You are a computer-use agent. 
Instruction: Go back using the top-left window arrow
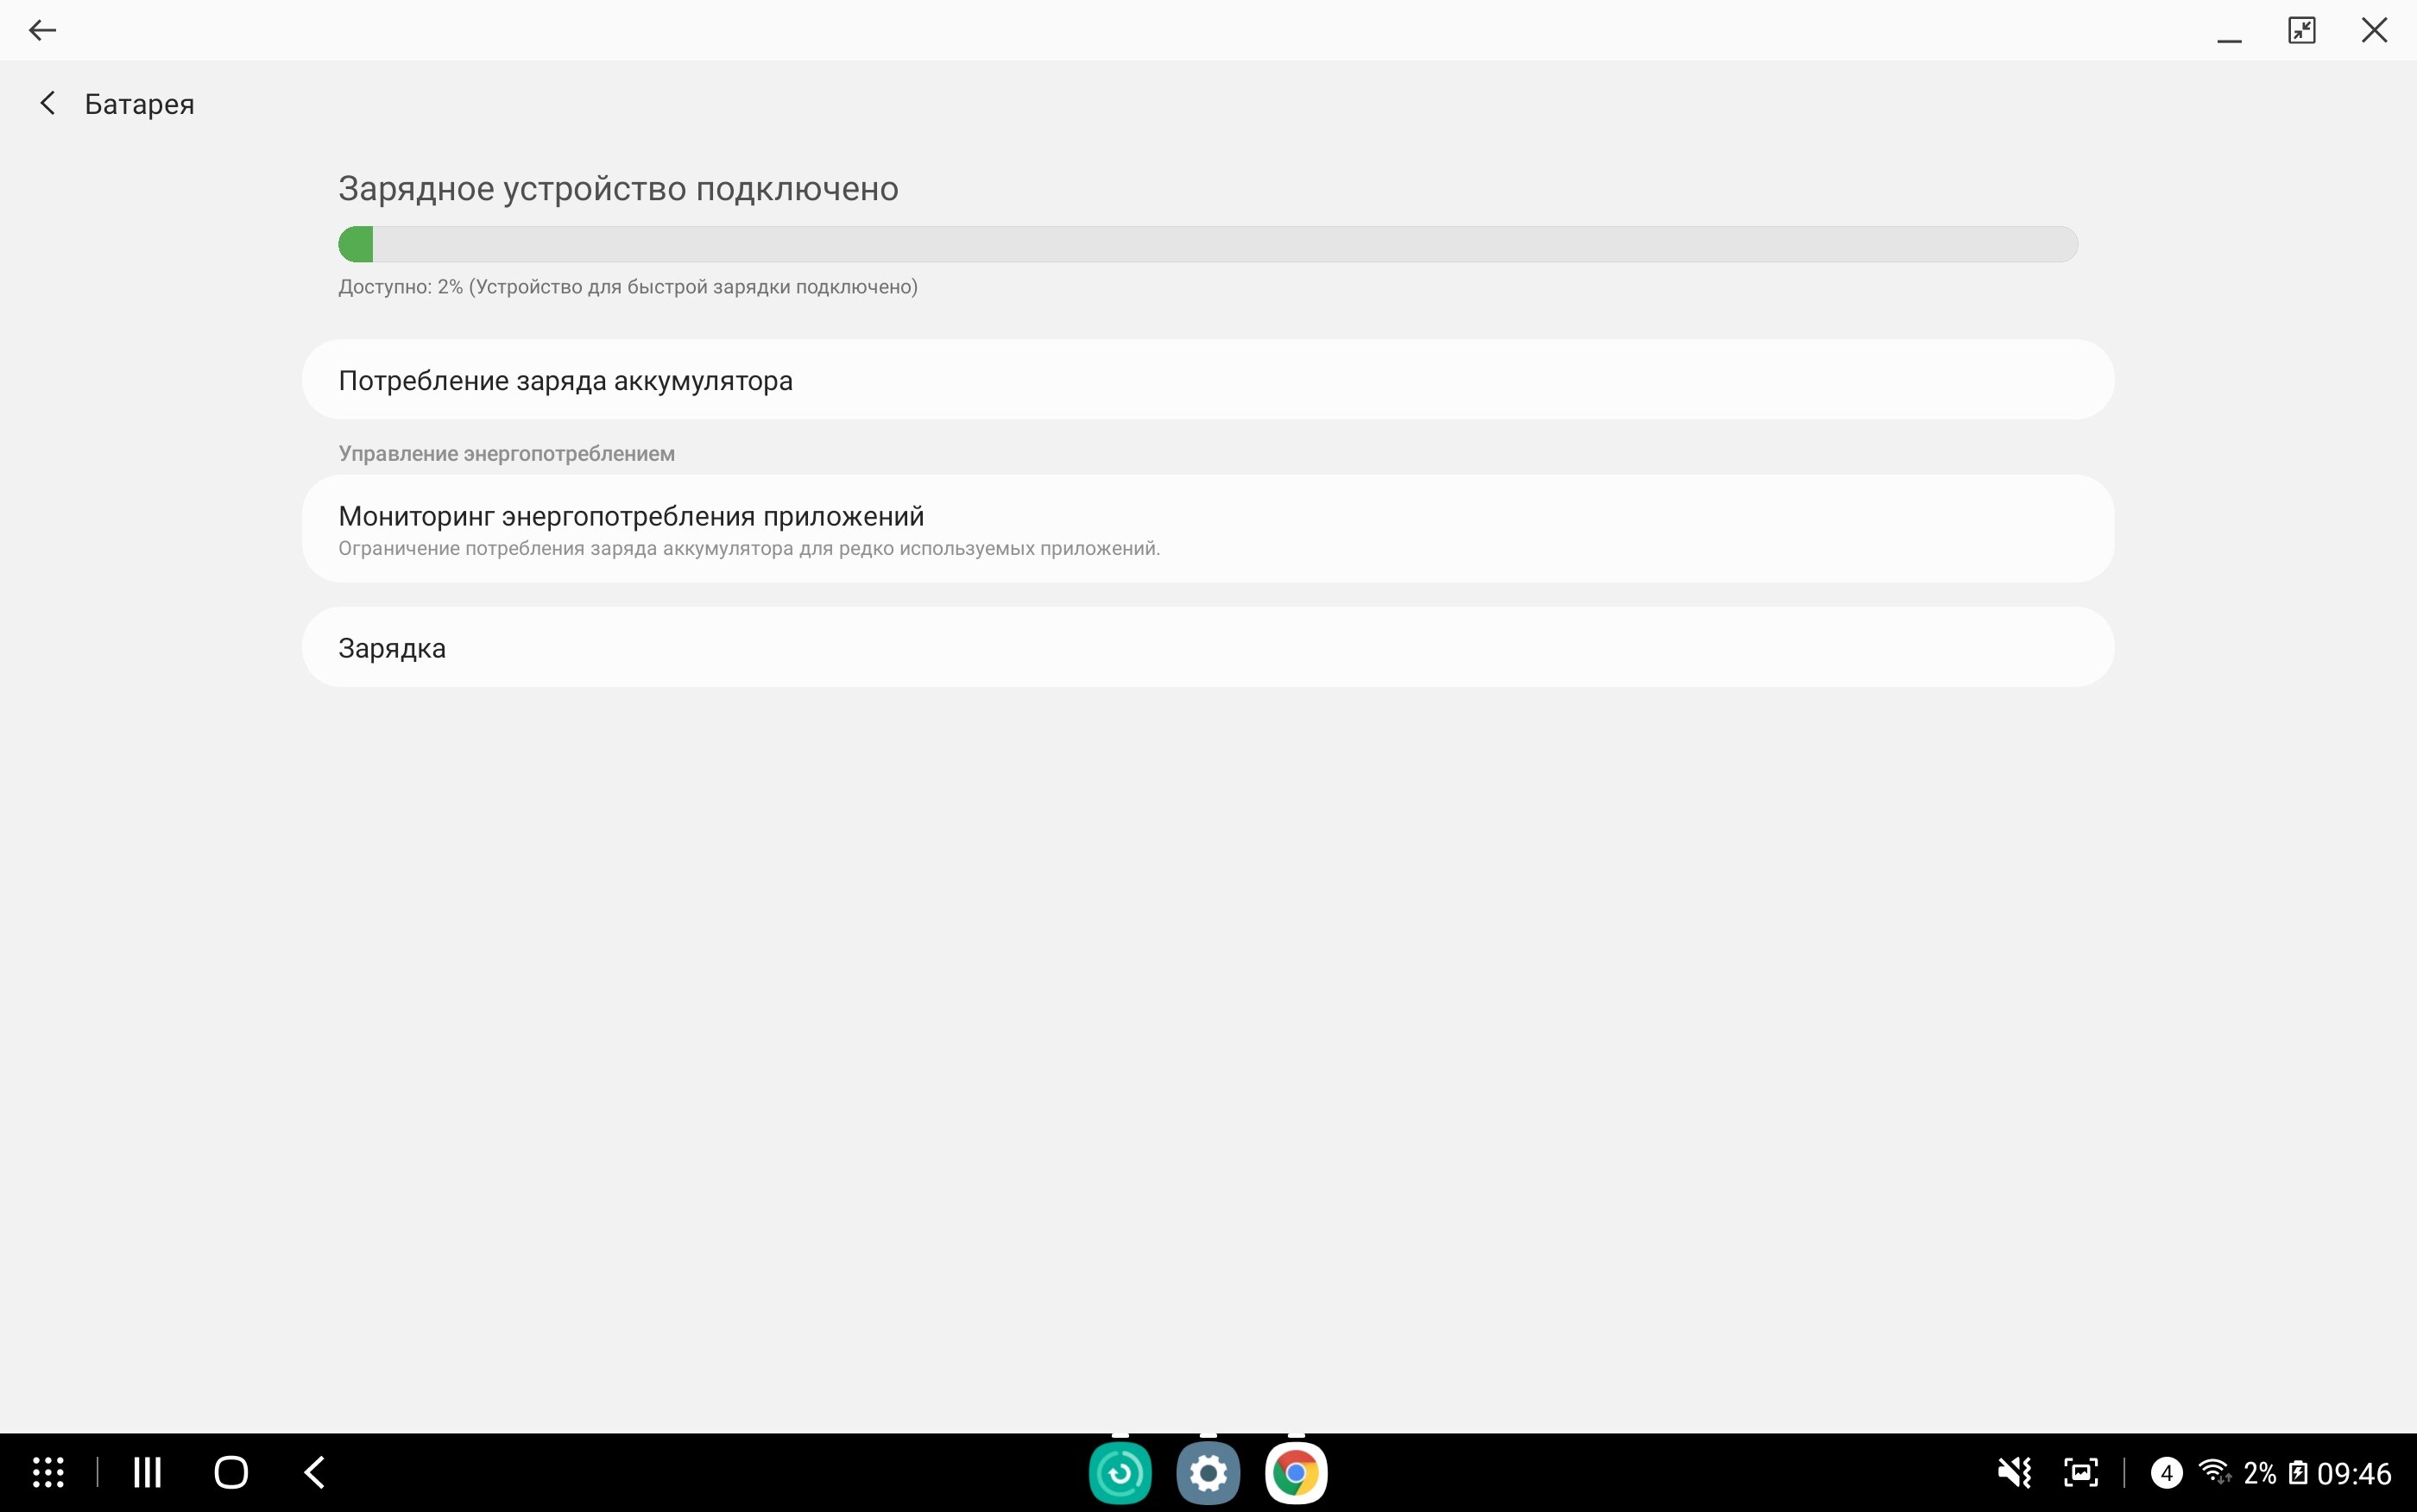coord(42,30)
